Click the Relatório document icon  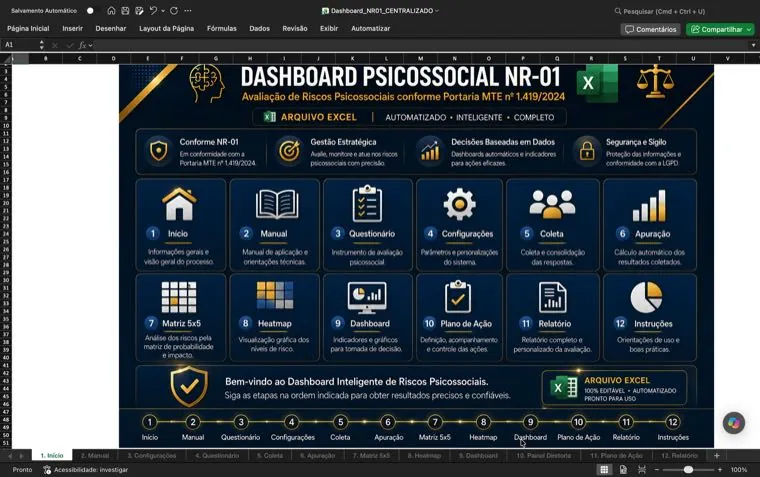point(553,297)
